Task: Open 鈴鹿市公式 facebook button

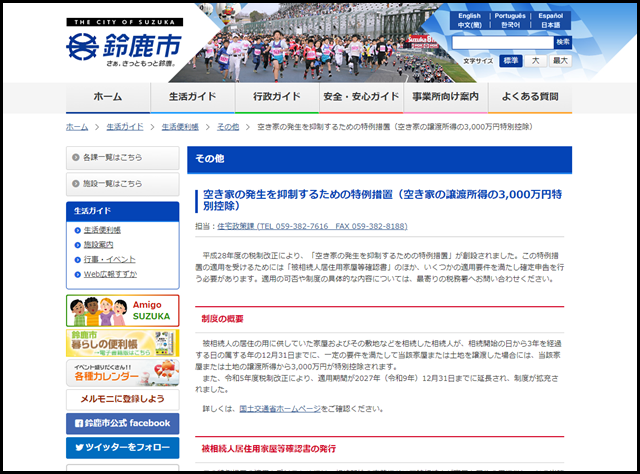Action: pos(123,423)
